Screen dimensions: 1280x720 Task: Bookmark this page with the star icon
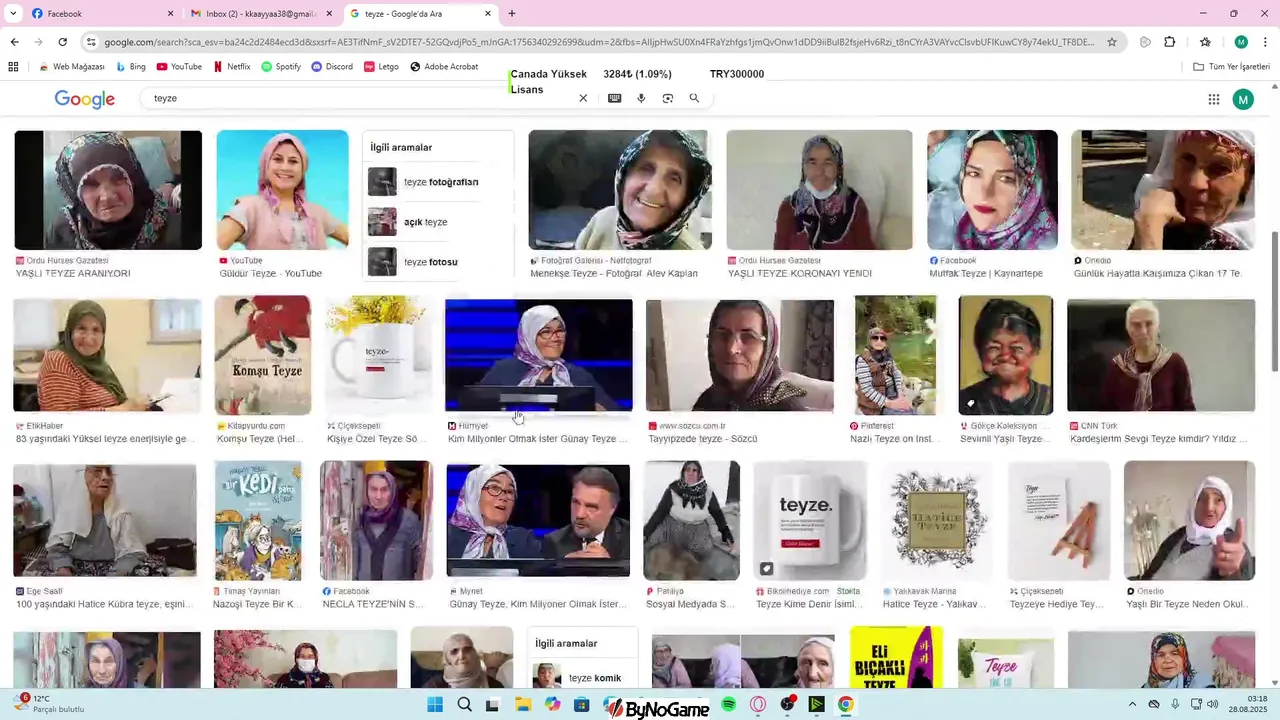[1112, 42]
